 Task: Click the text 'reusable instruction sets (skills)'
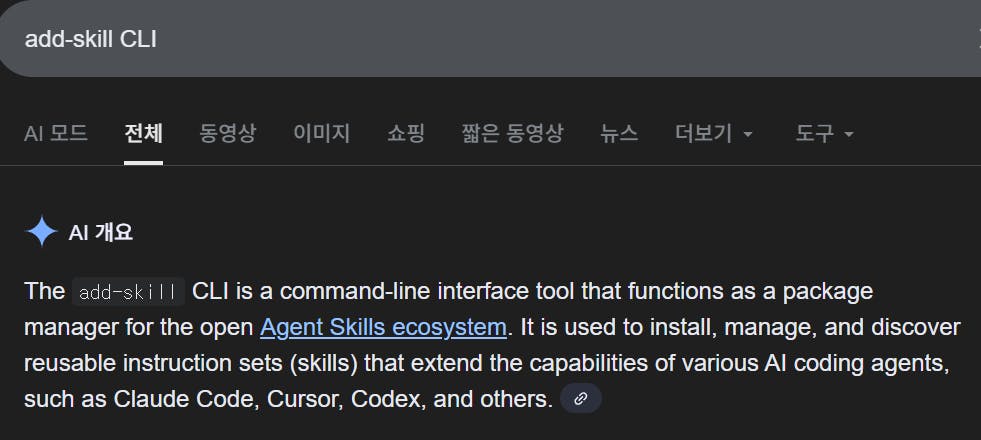[x=191, y=363]
